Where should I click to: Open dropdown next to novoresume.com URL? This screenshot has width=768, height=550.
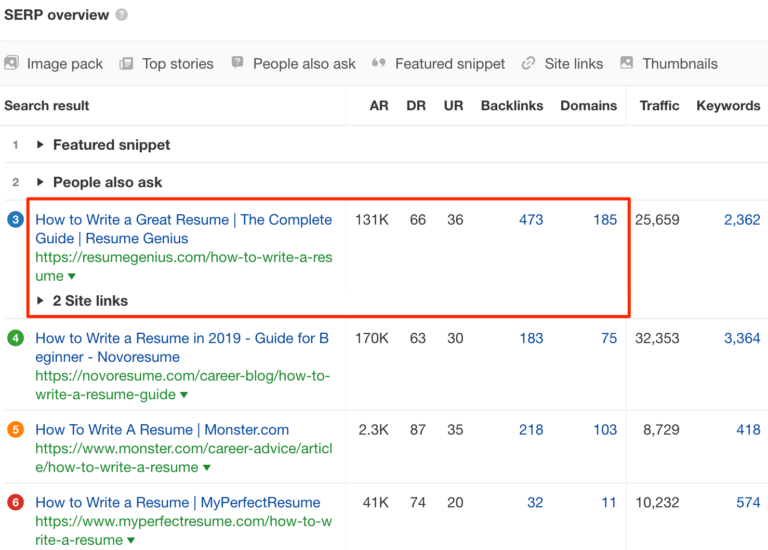183,396
